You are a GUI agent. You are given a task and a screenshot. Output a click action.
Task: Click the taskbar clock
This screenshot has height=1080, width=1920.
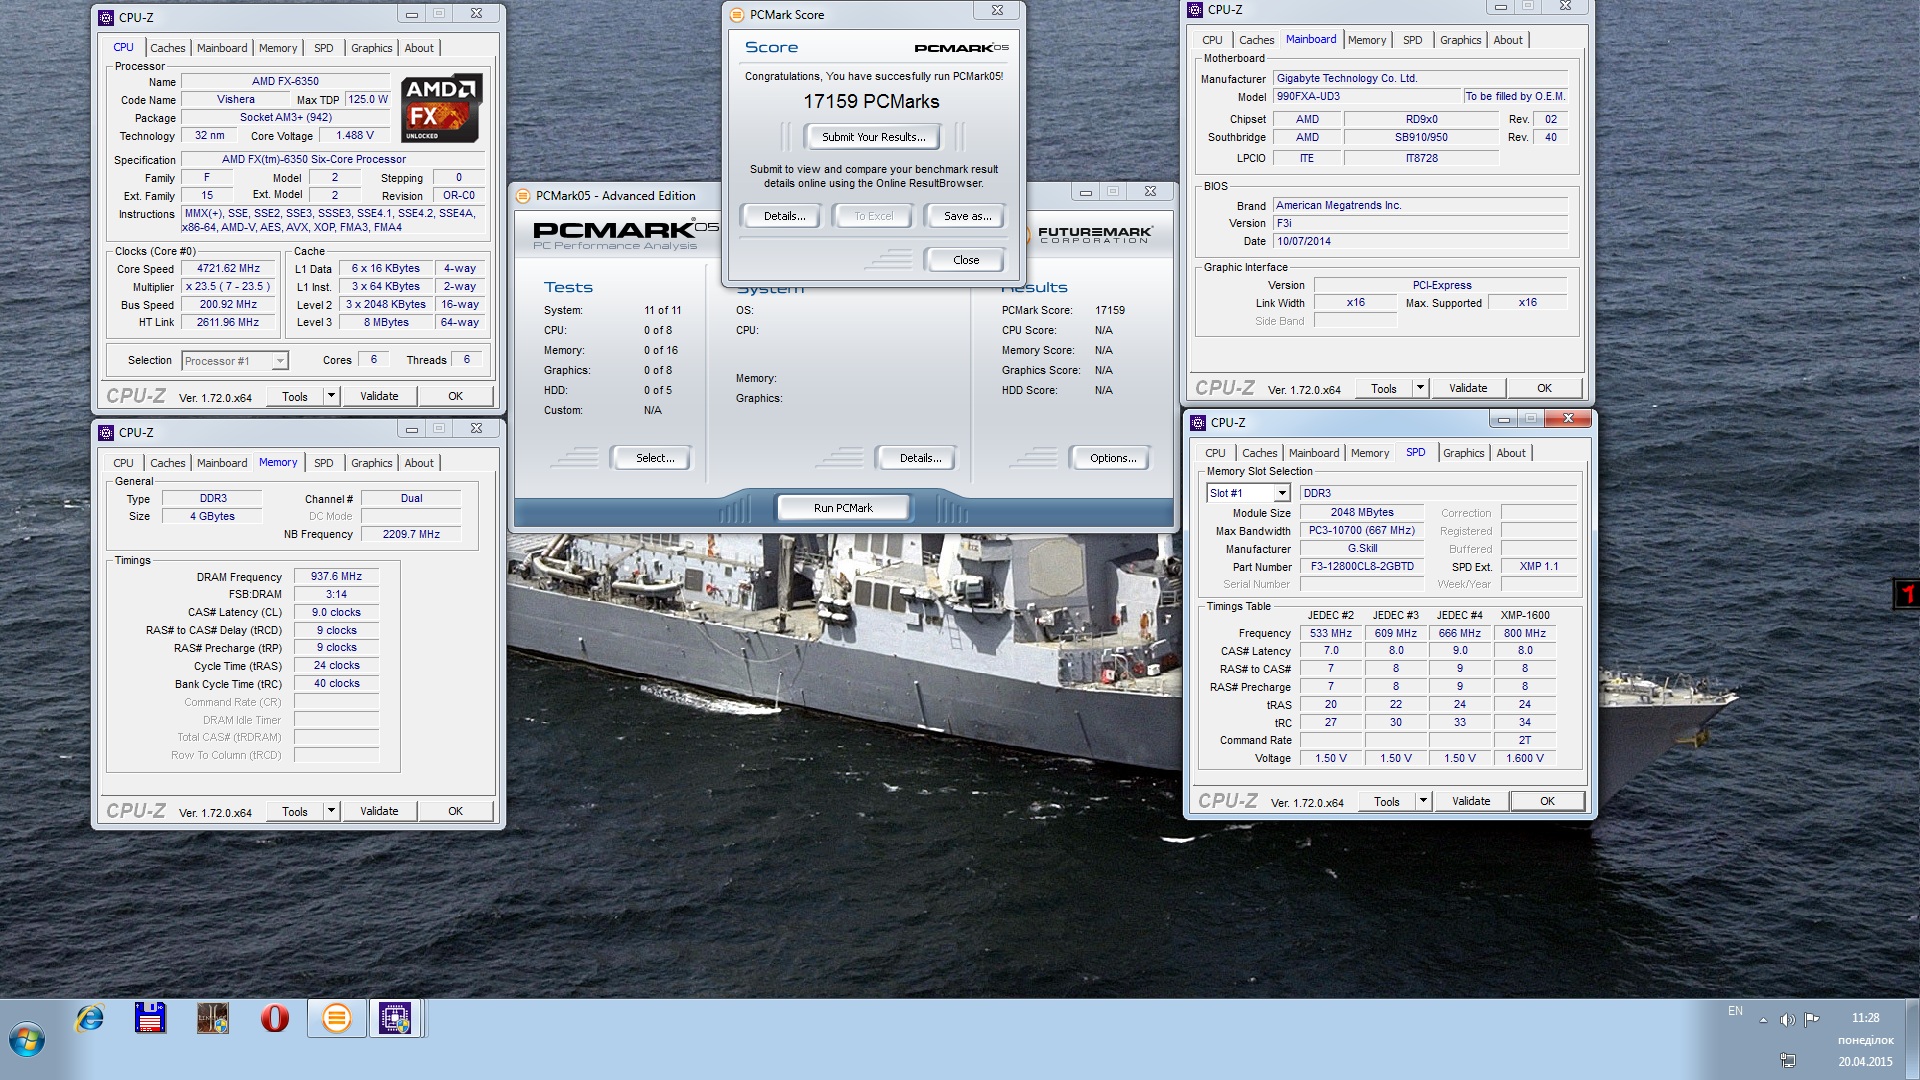tap(1865, 1039)
